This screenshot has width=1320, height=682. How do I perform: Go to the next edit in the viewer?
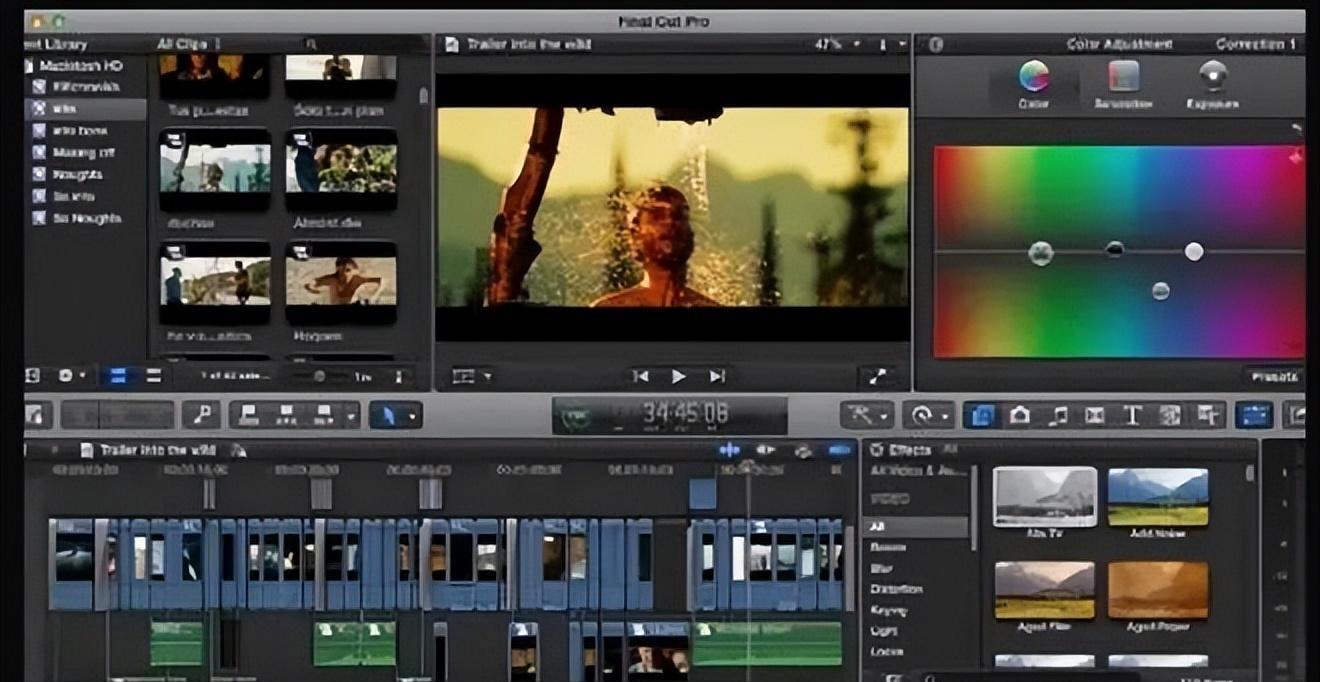click(716, 376)
